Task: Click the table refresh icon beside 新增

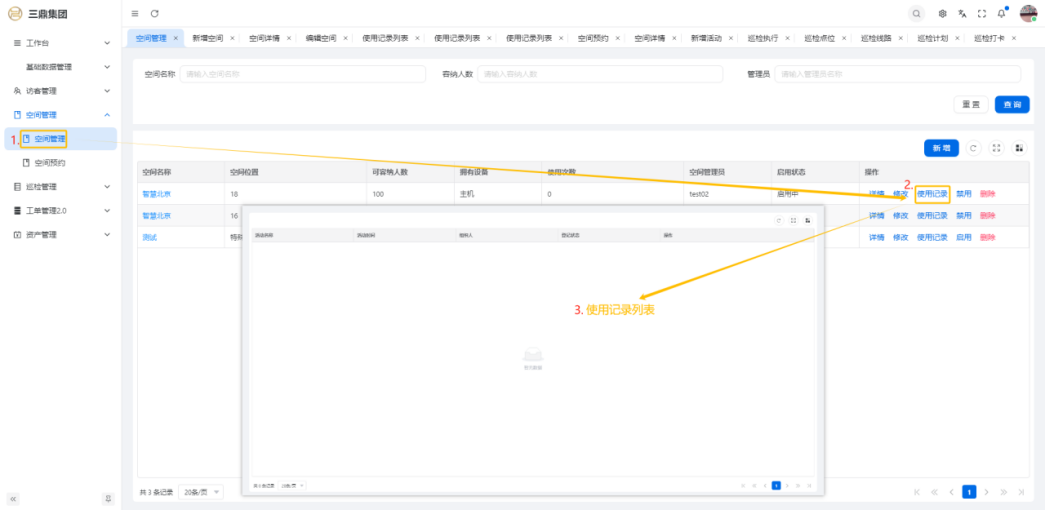Action: pos(973,148)
